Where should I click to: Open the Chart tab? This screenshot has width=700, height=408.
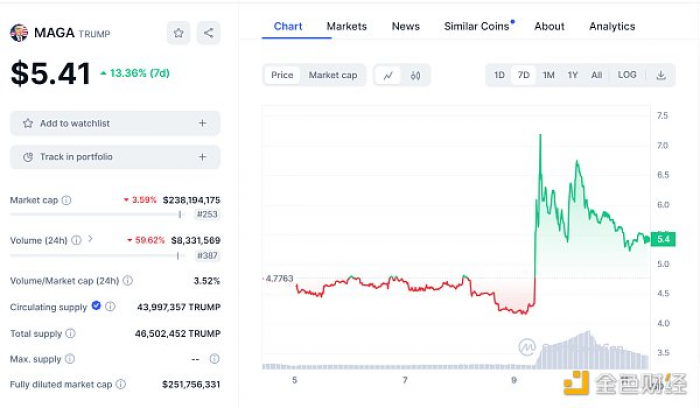click(x=288, y=26)
